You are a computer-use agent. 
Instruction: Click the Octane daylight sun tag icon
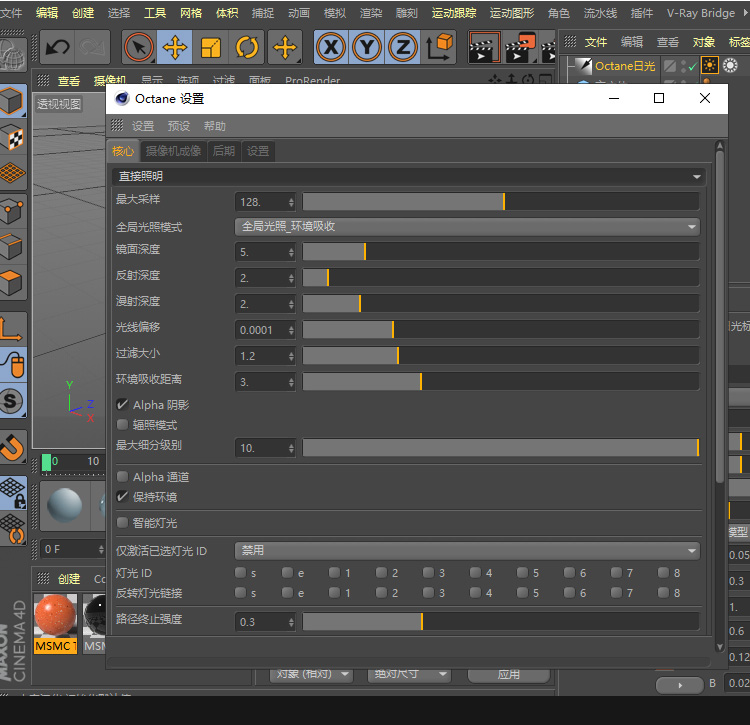coord(710,65)
